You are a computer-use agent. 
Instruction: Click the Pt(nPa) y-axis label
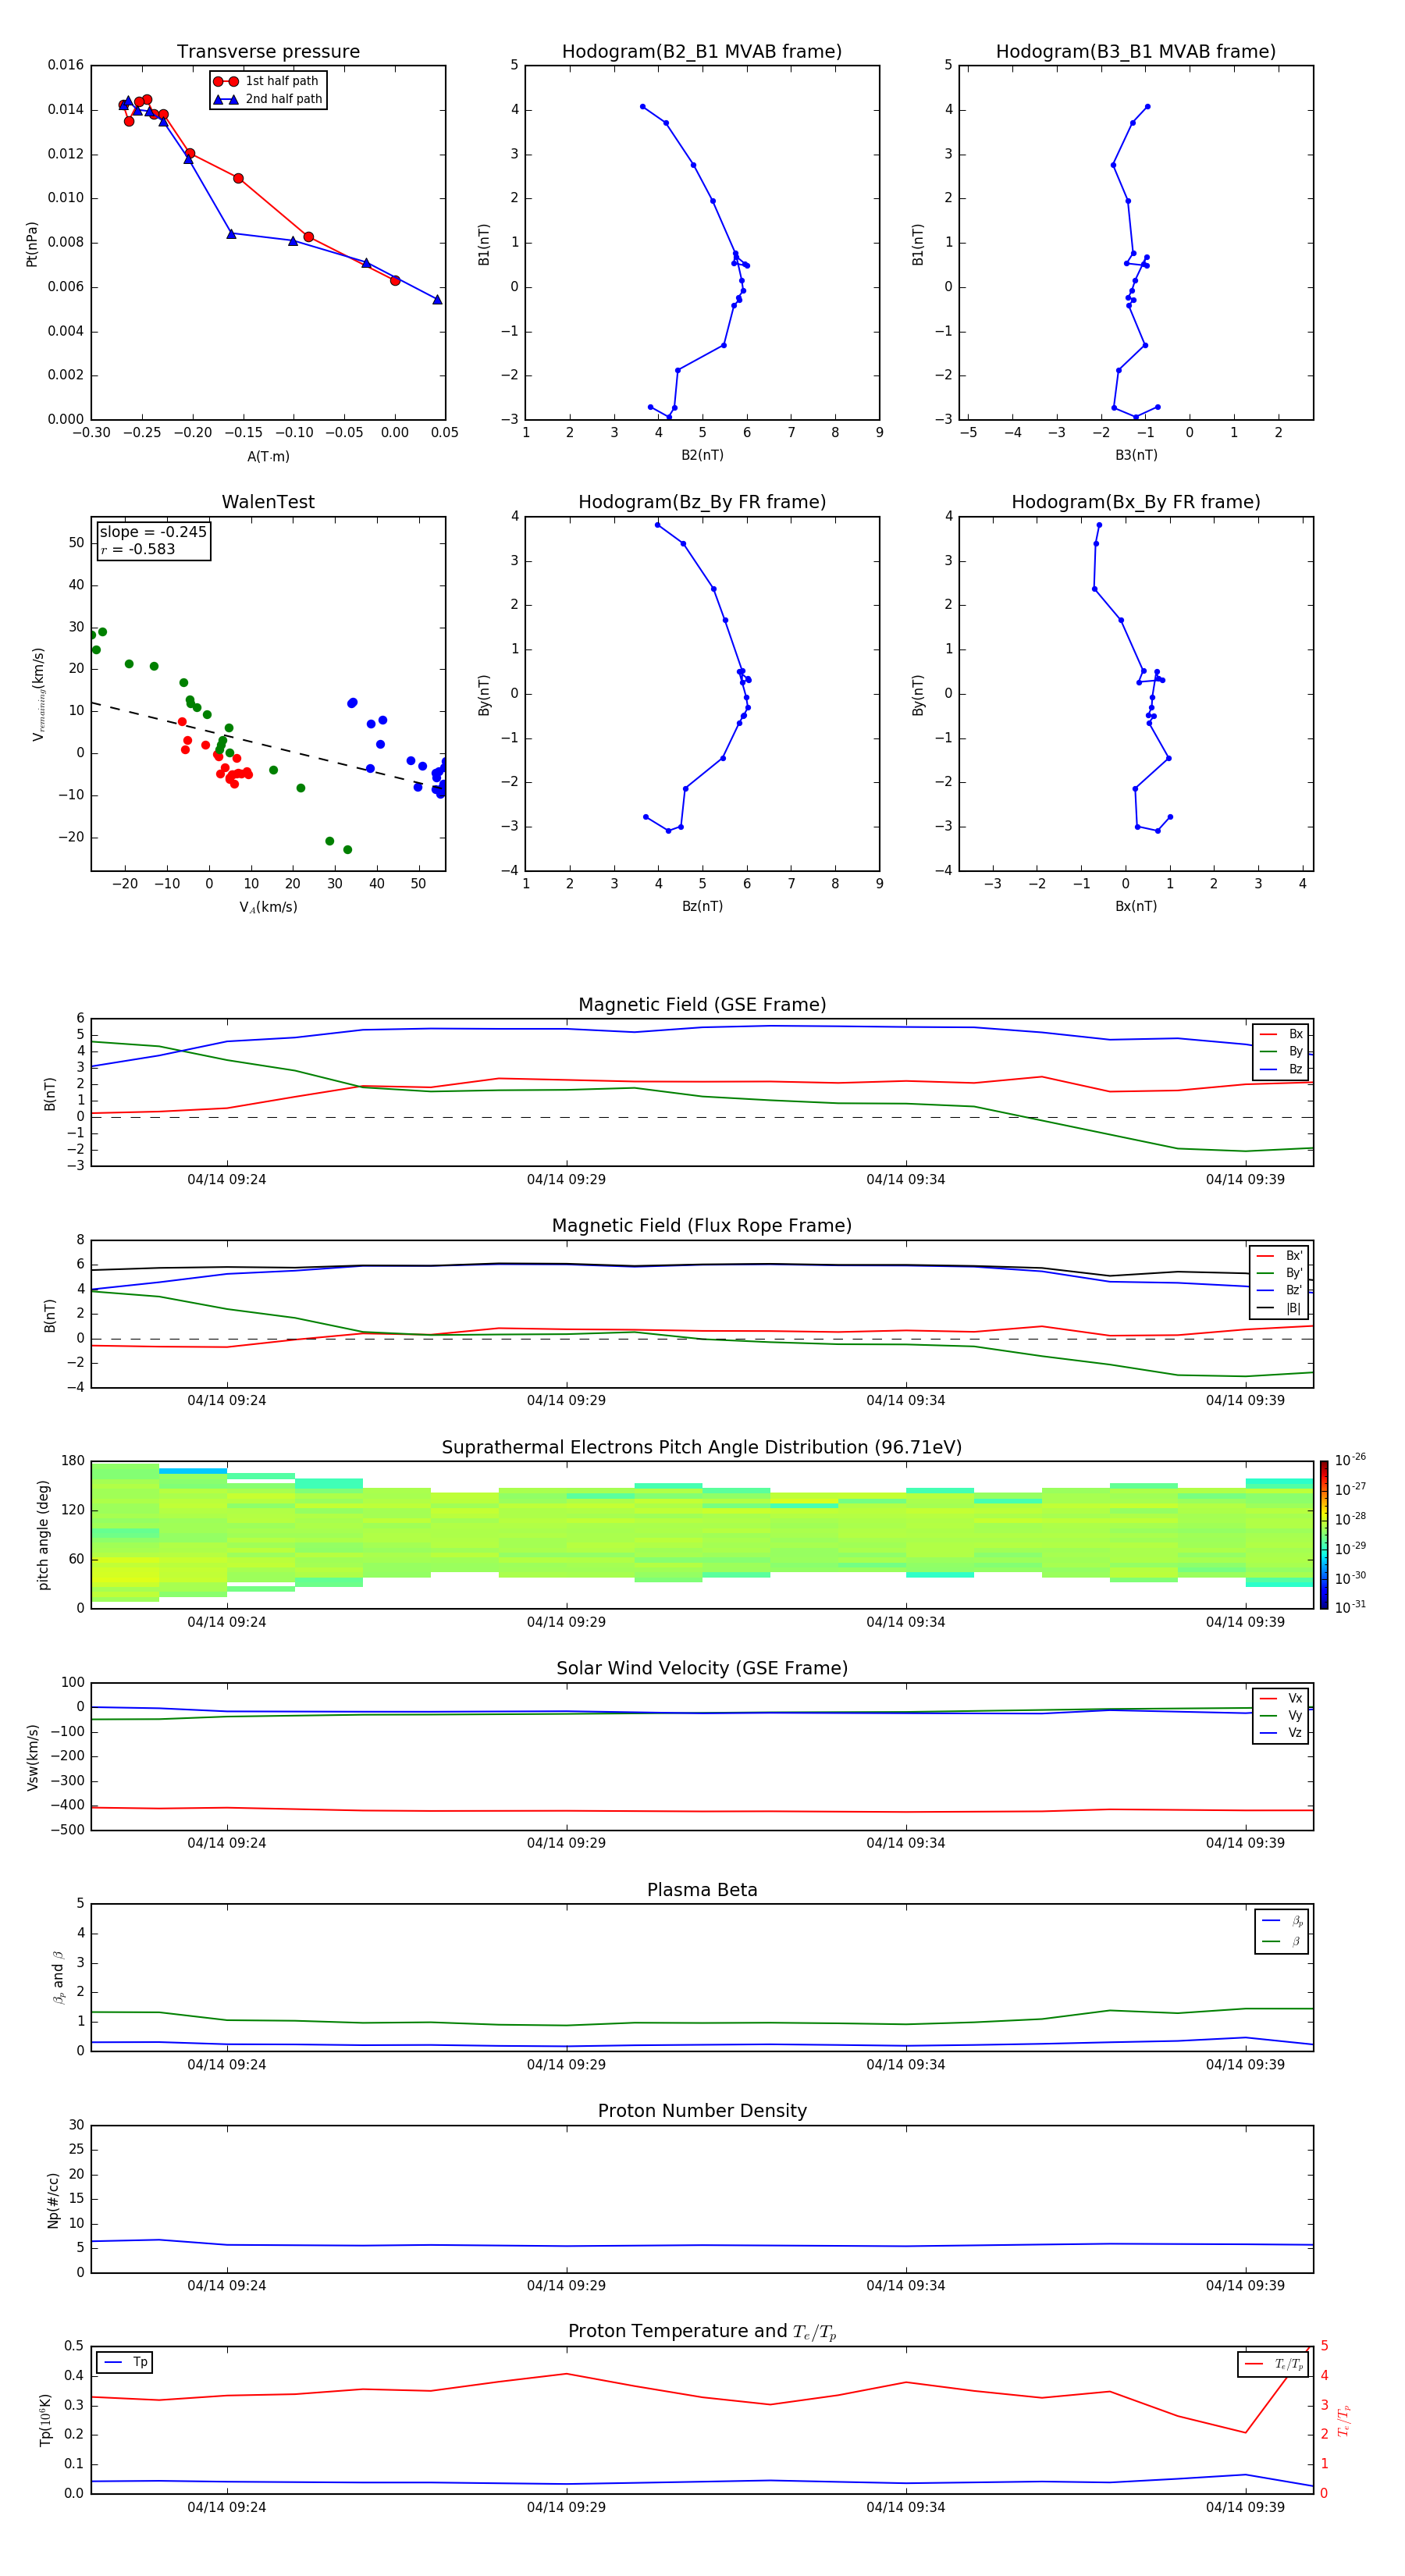(x=31, y=243)
